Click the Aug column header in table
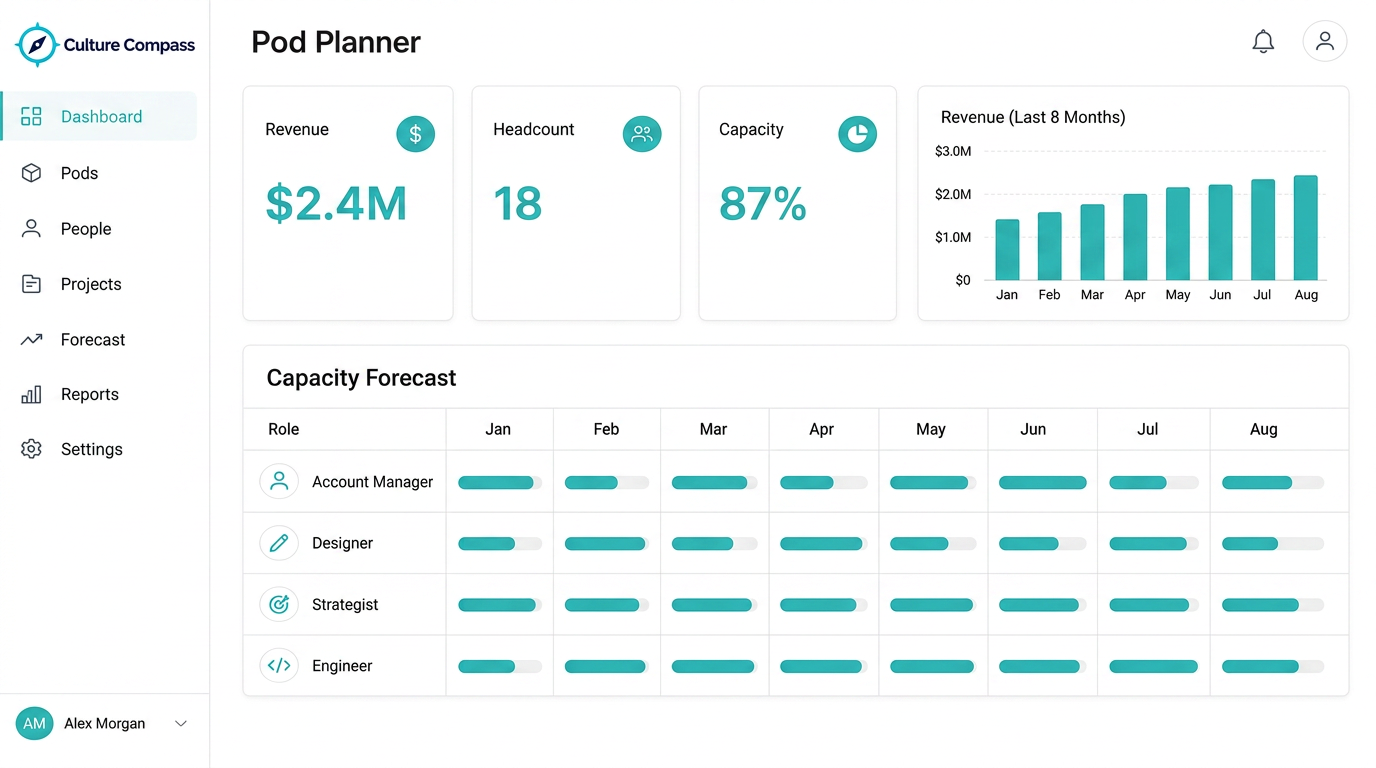 click(1264, 429)
